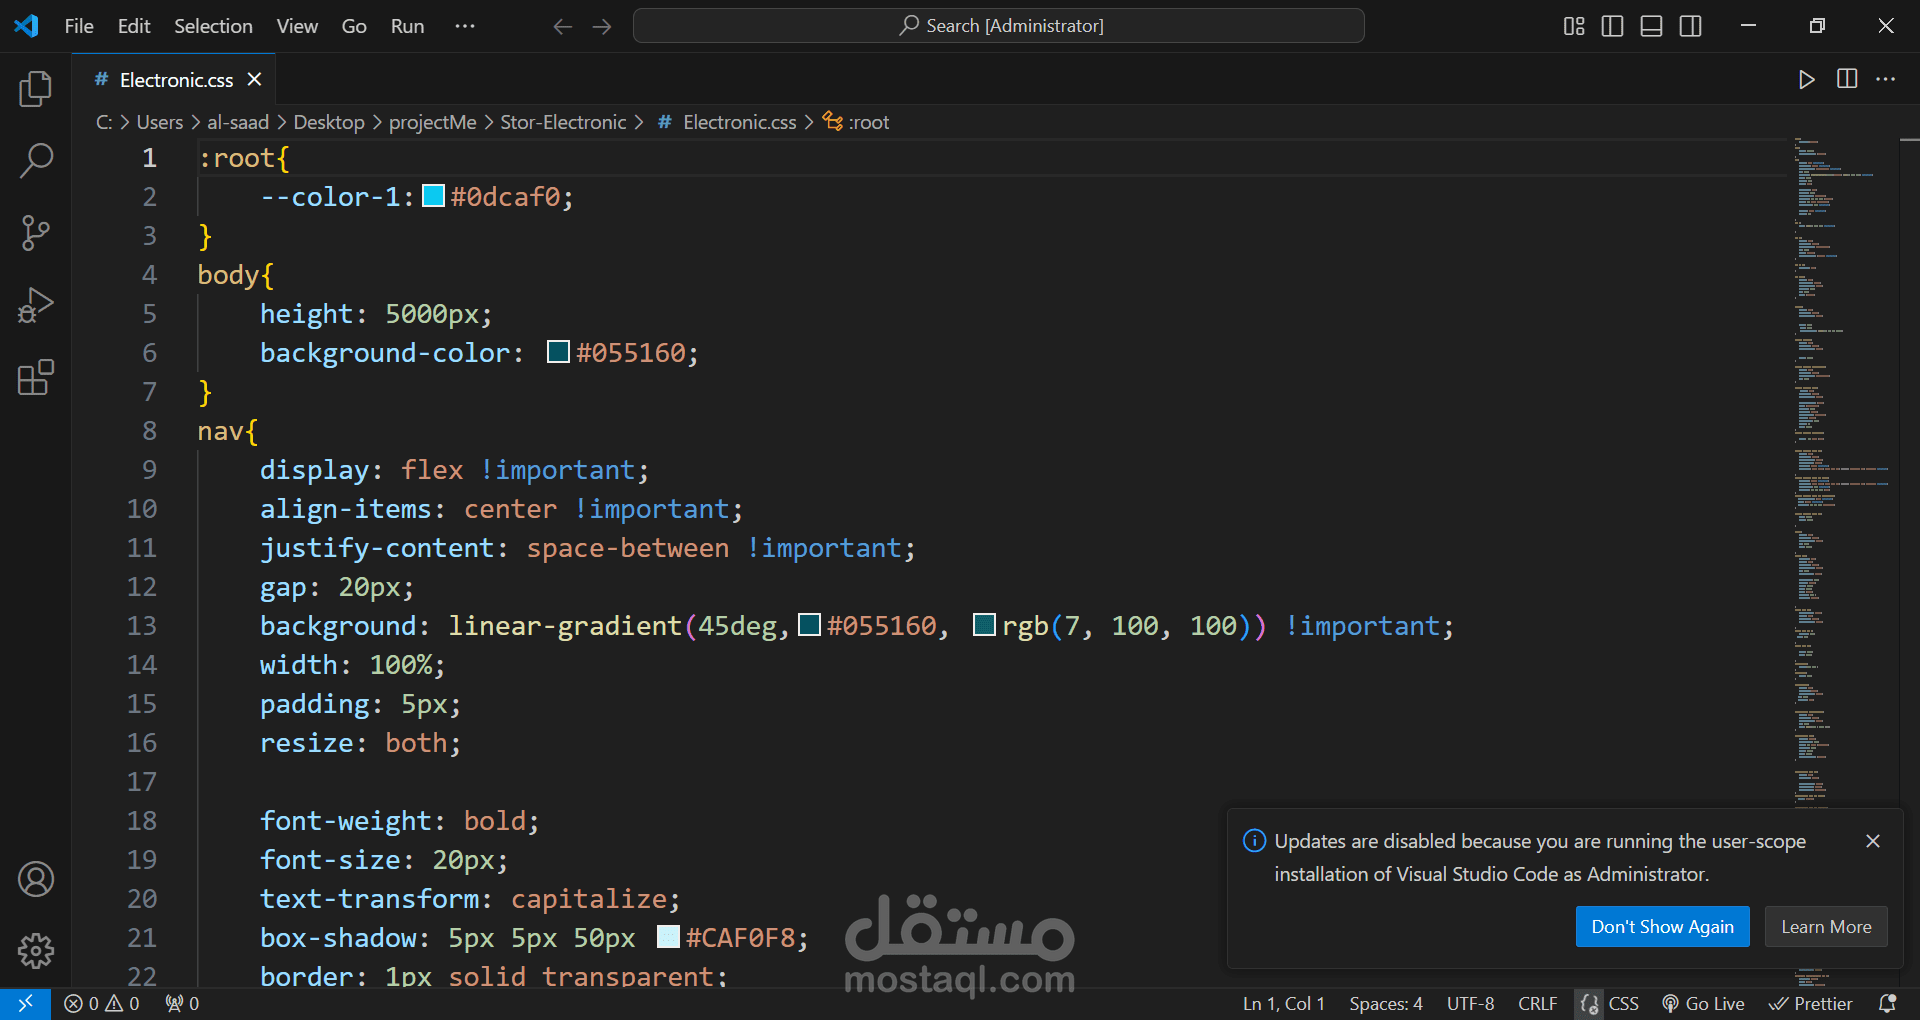Click the Run code play icon

click(1806, 80)
